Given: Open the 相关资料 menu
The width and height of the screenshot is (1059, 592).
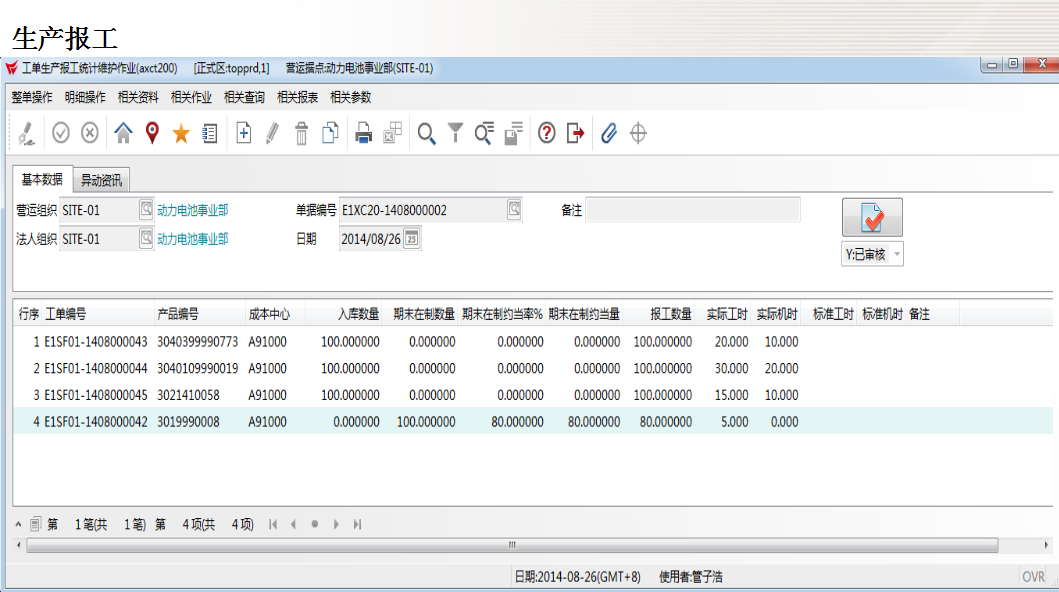Looking at the screenshot, I should point(138,97).
